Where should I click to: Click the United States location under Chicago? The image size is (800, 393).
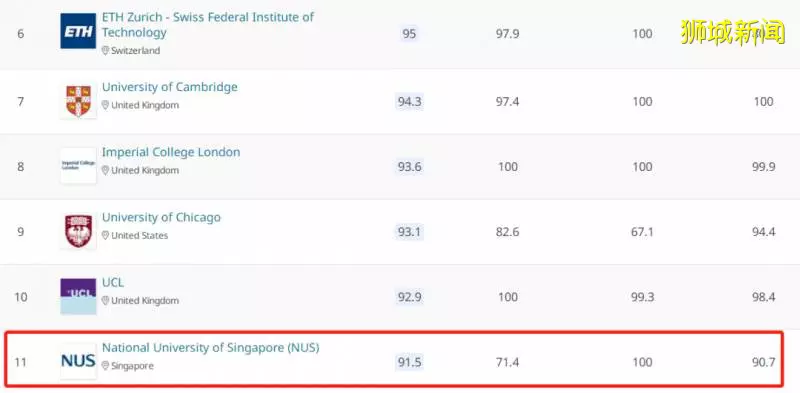(139, 235)
